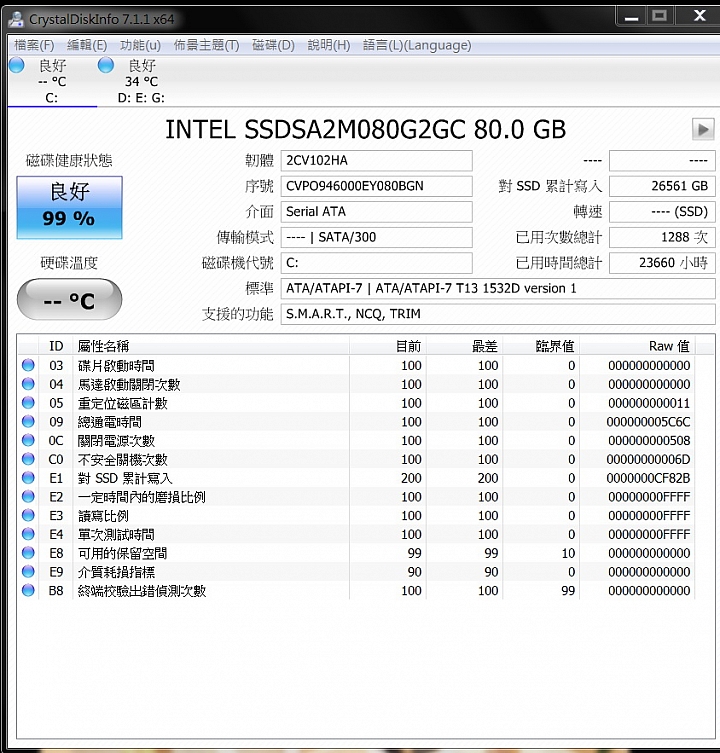The height and width of the screenshot is (753, 720).
Task: Open the 編輯(E) menu
Action: coord(87,45)
